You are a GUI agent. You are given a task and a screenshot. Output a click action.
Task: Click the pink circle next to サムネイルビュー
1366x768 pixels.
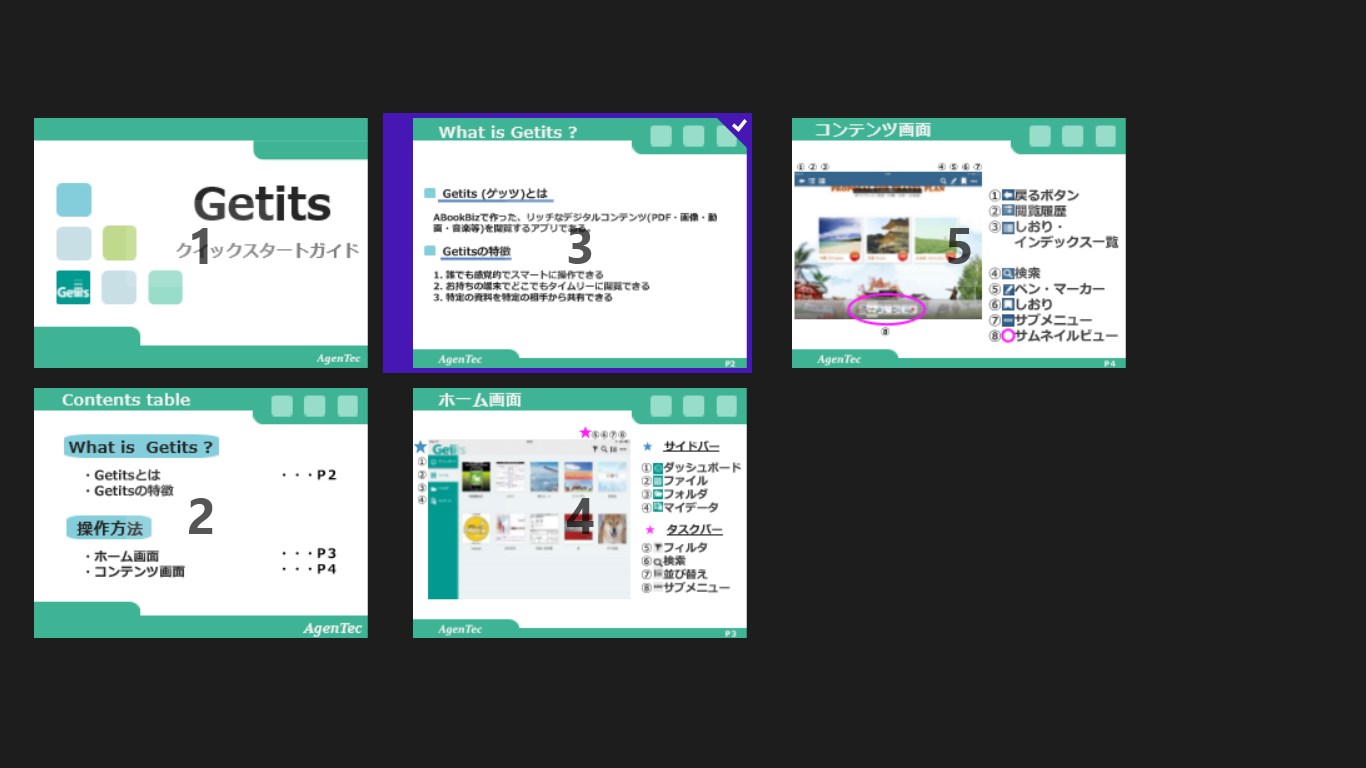coord(1008,336)
